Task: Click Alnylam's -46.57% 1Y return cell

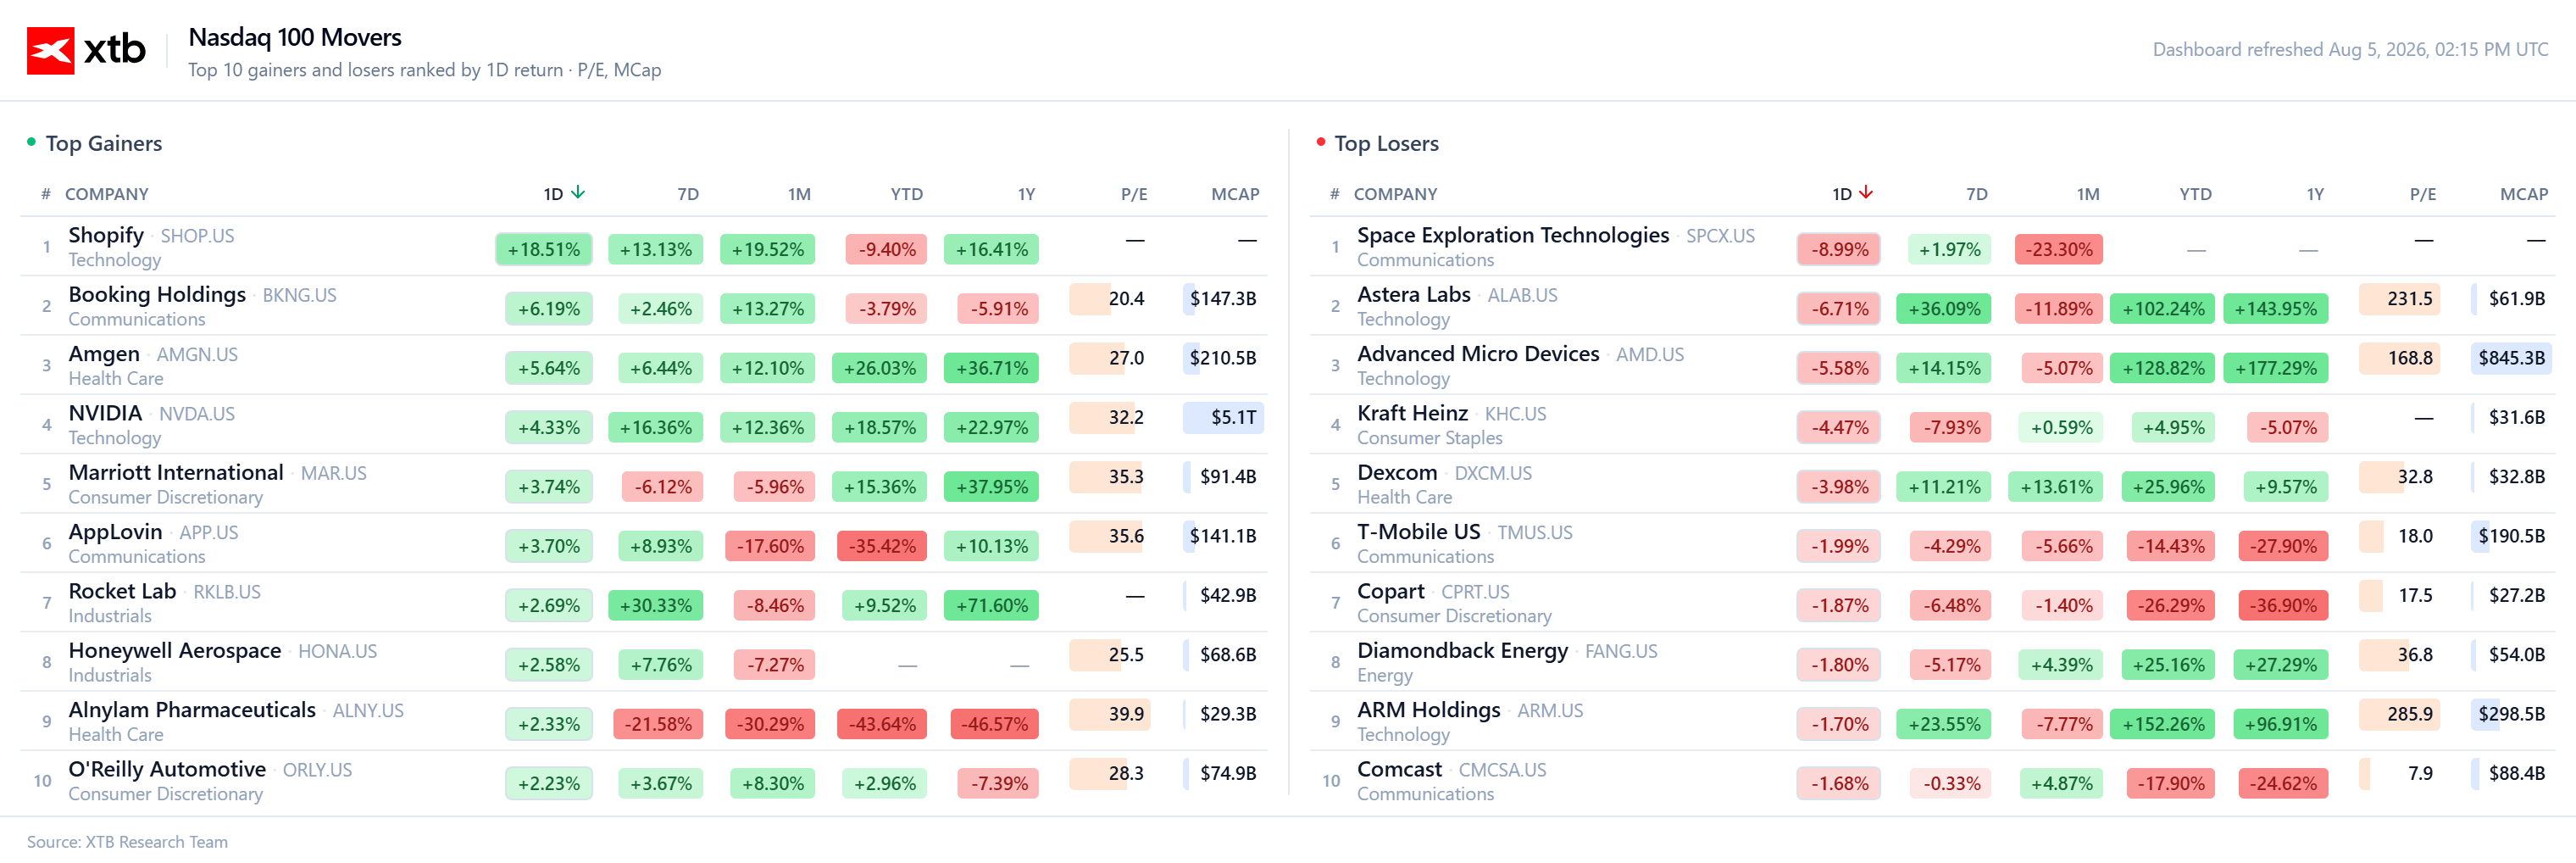Action: click(x=995, y=724)
